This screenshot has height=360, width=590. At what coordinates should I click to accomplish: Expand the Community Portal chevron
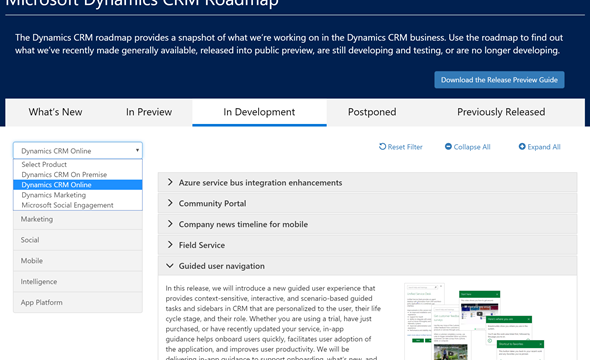pyautogui.click(x=170, y=203)
